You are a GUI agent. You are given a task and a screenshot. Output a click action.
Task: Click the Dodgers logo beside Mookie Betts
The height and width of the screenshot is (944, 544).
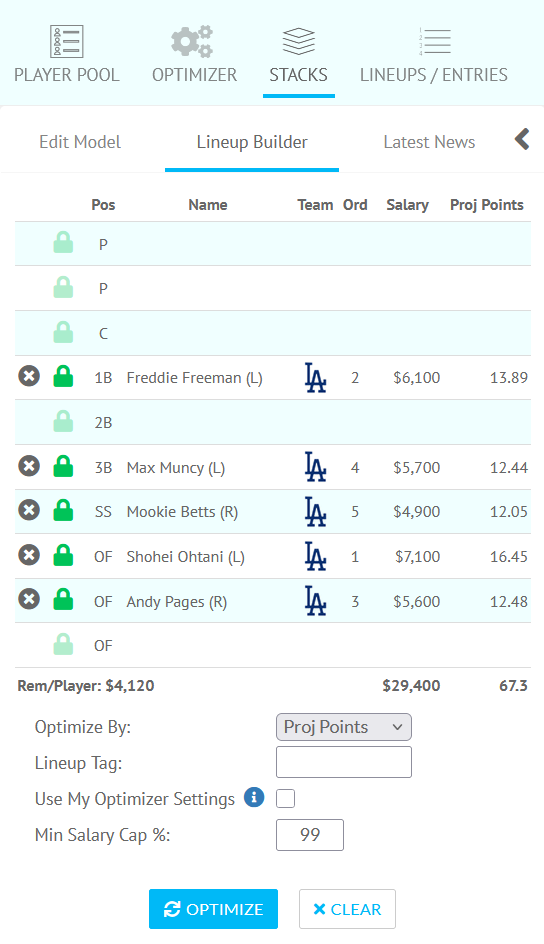[315, 512]
